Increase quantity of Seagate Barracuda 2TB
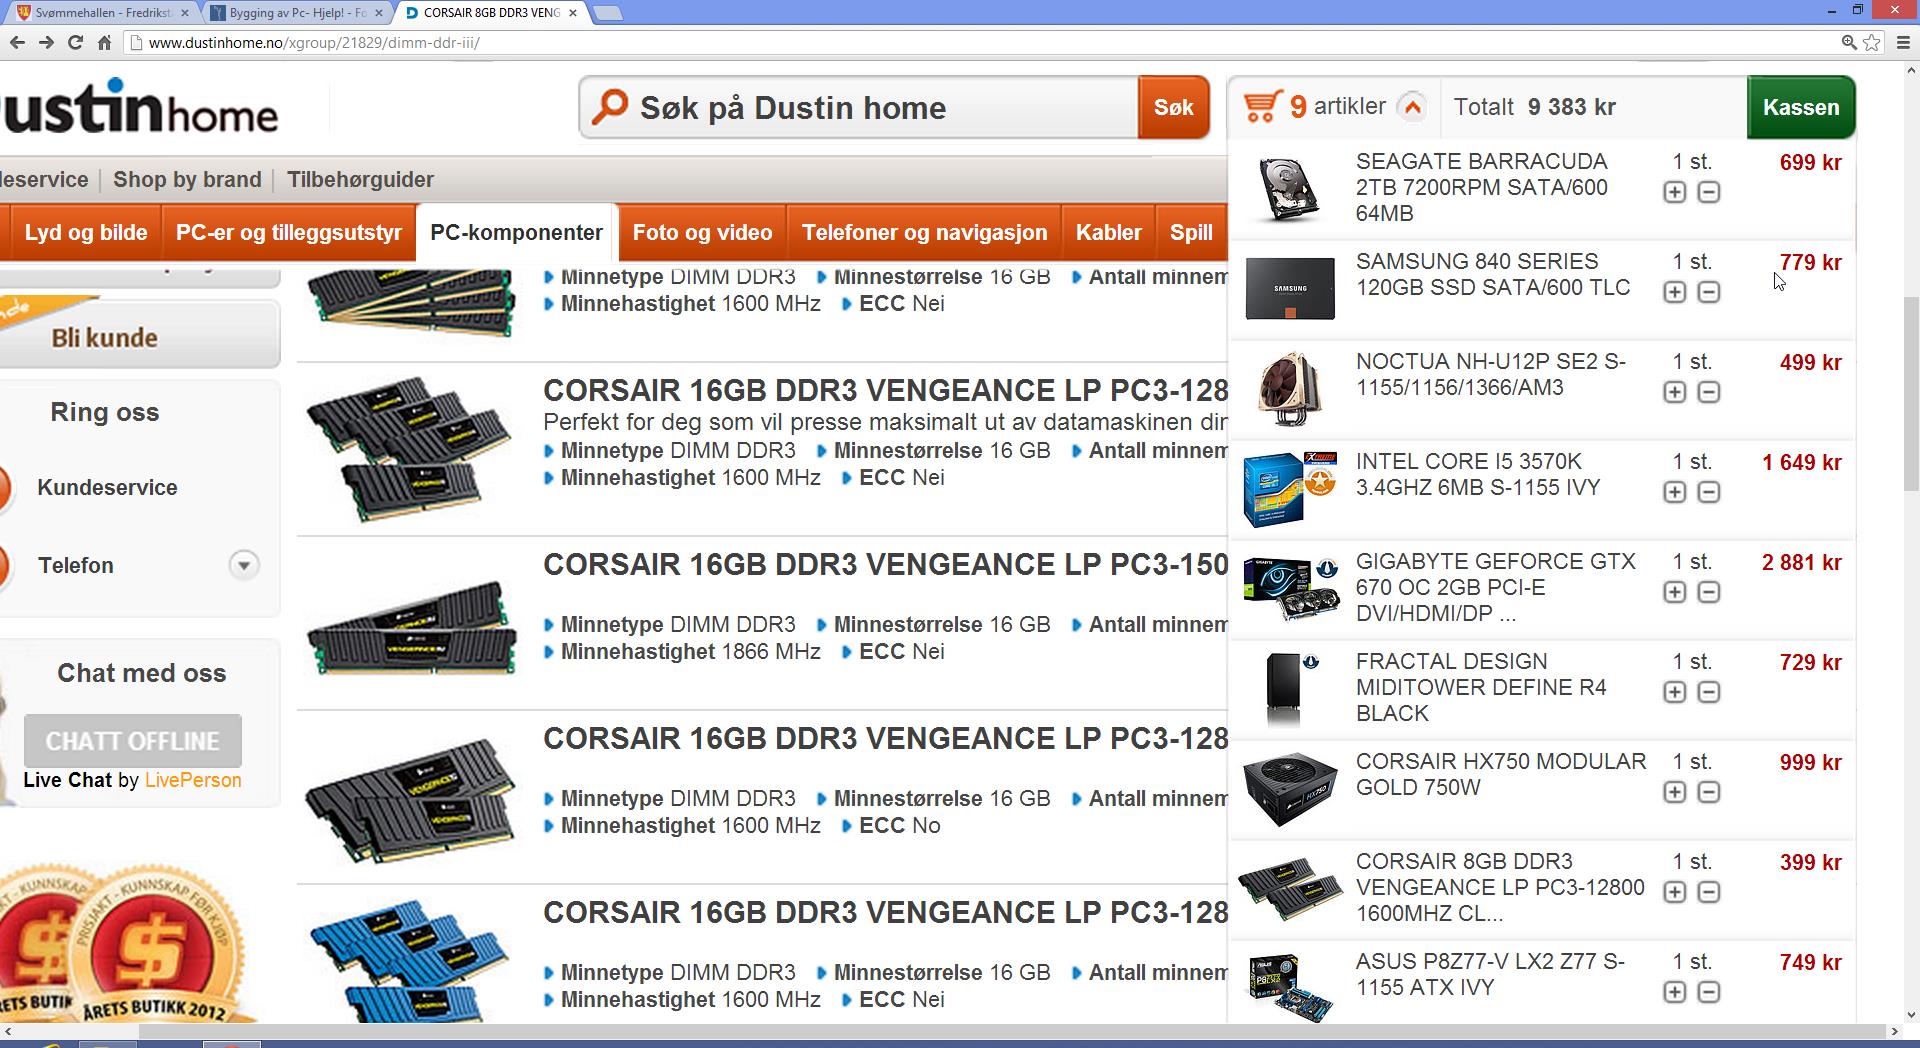Viewport: 1920px width, 1048px height. 1675,192
